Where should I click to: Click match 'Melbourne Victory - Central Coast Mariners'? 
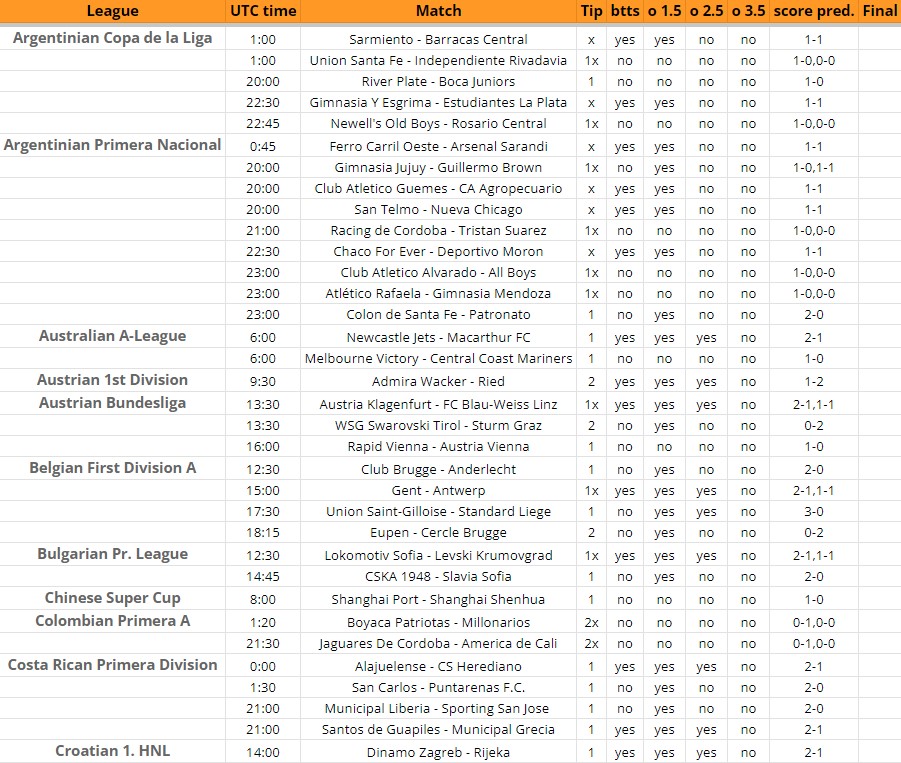438,359
